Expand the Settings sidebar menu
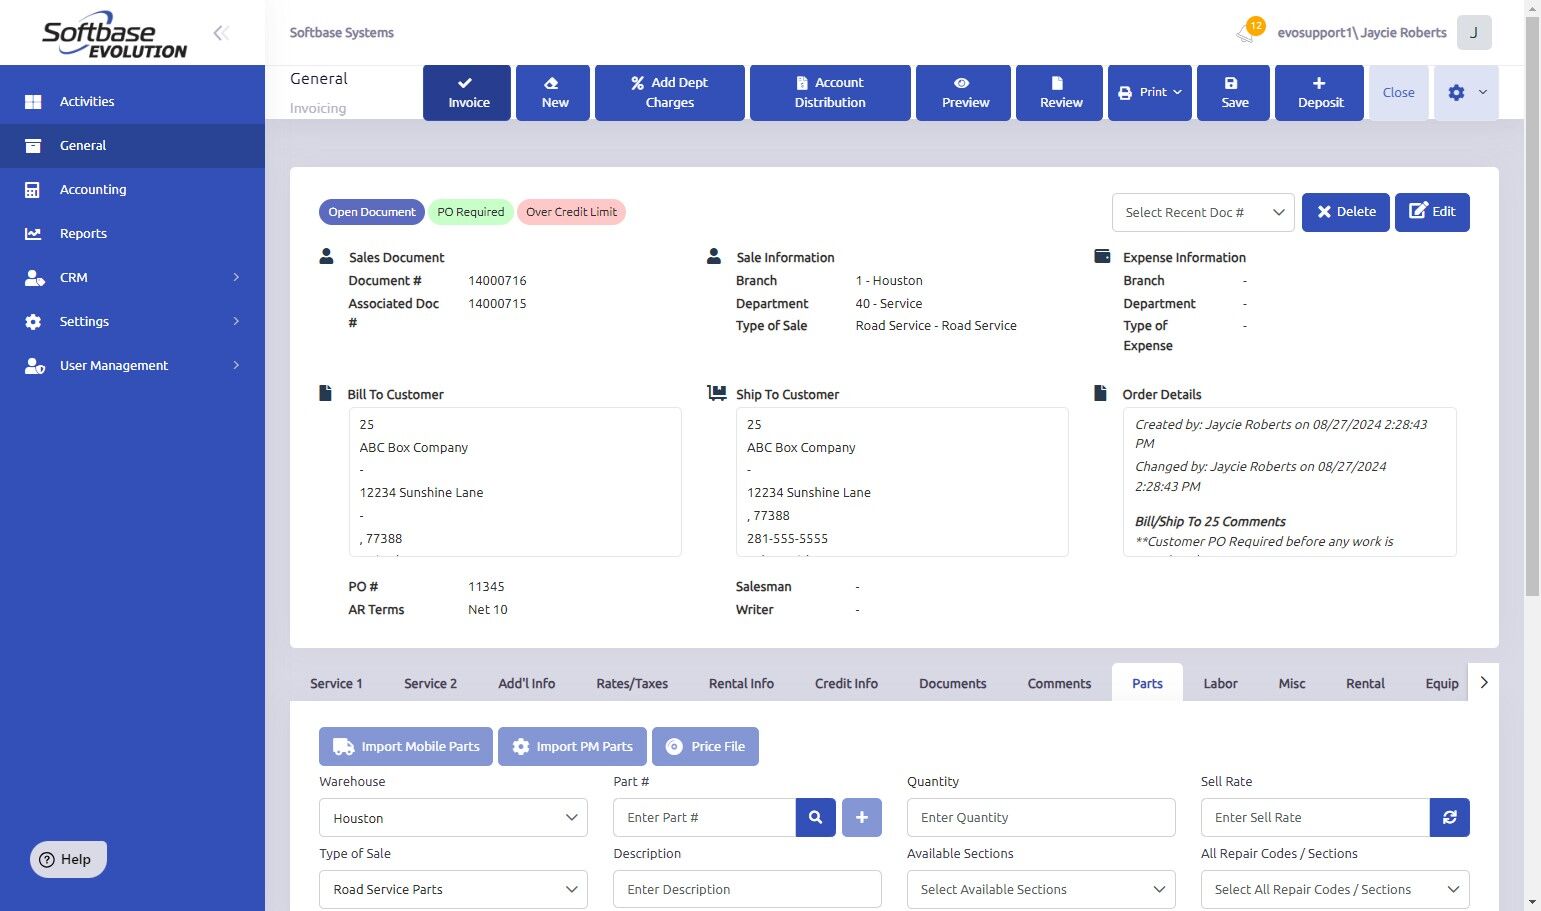The height and width of the screenshot is (911, 1541). click(x=132, y=321)
